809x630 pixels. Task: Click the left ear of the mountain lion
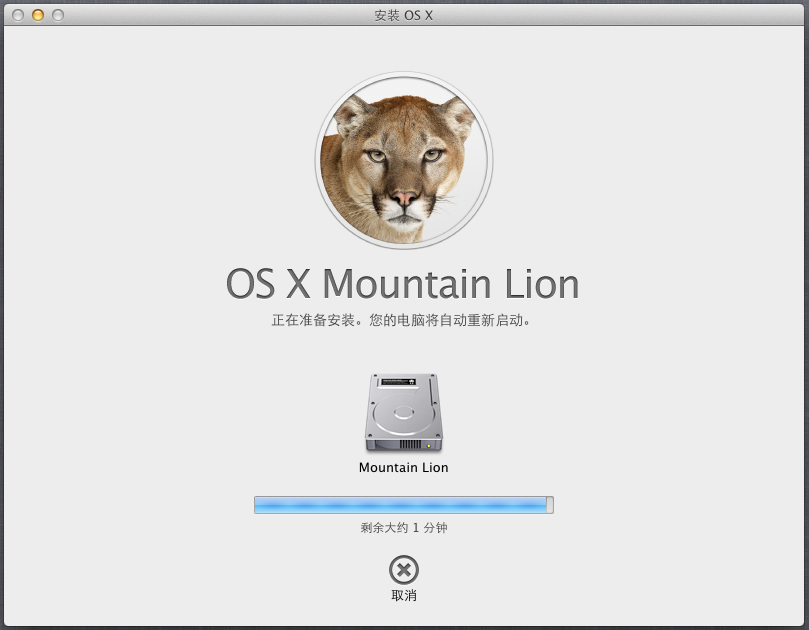352,115
